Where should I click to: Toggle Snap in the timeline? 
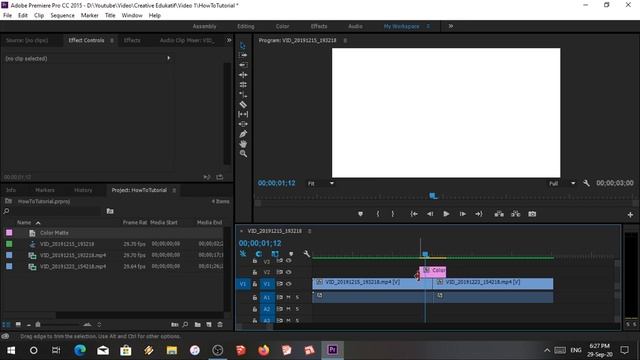[x=258, y=254]
